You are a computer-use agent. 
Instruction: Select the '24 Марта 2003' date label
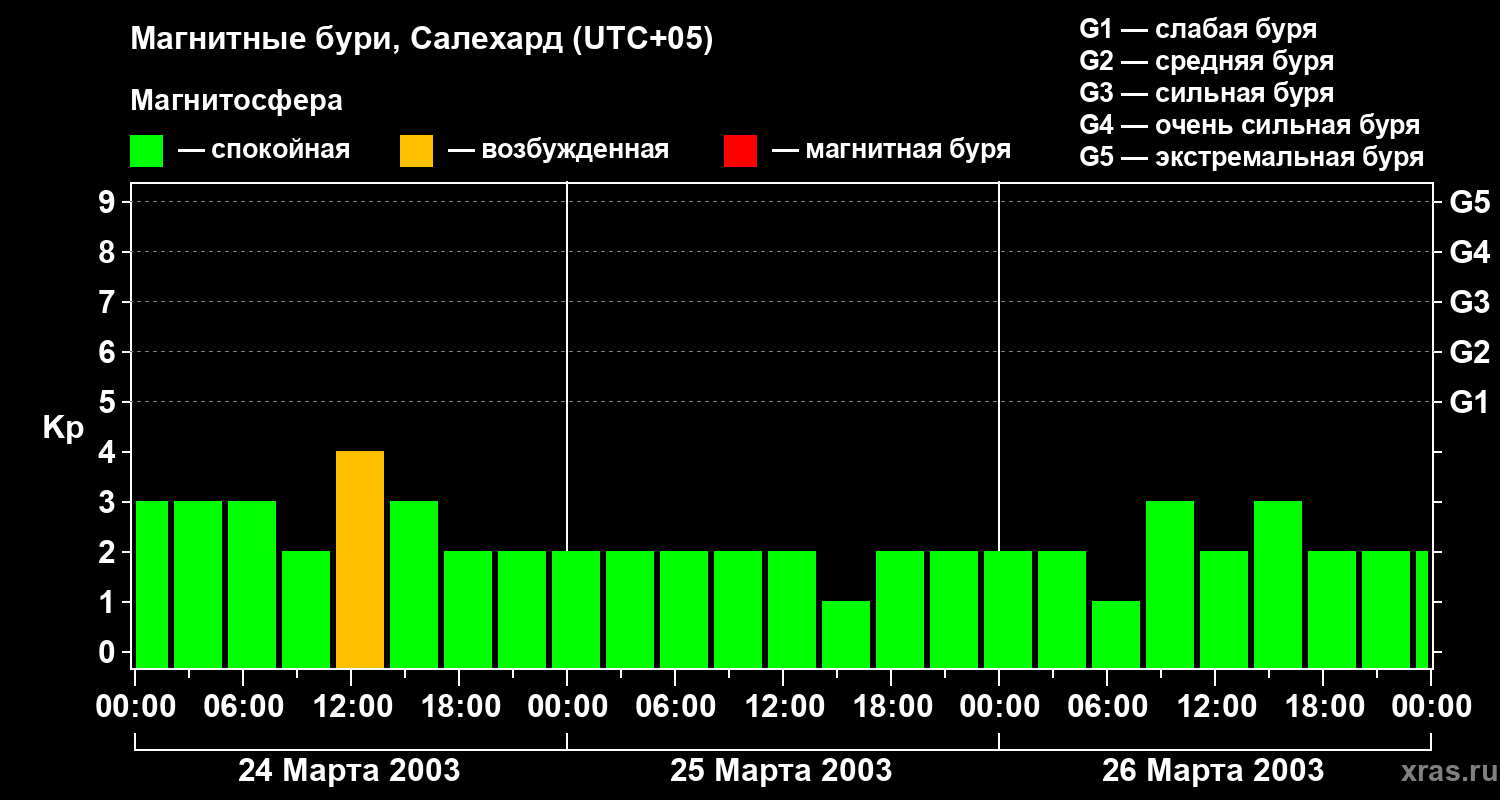pyautogui.click(x=349, y=771)
